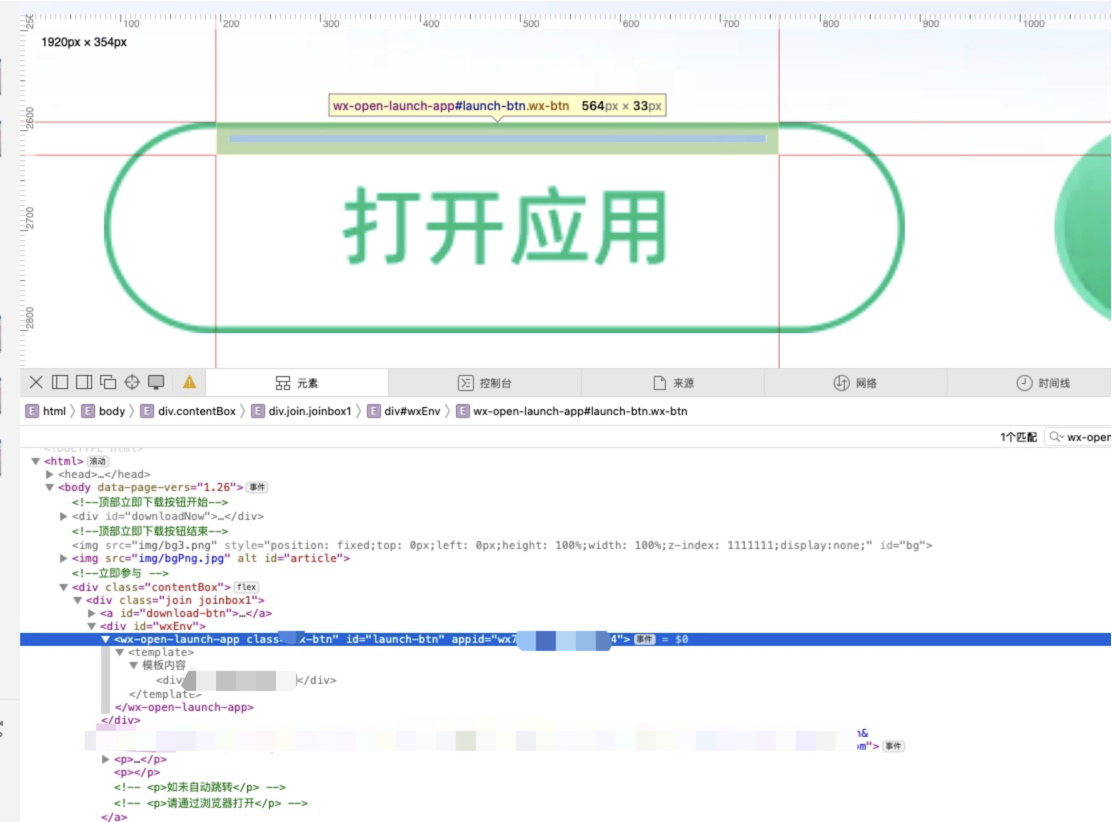
Task: Select the comment 立即参与
Action: click(120, 573)
